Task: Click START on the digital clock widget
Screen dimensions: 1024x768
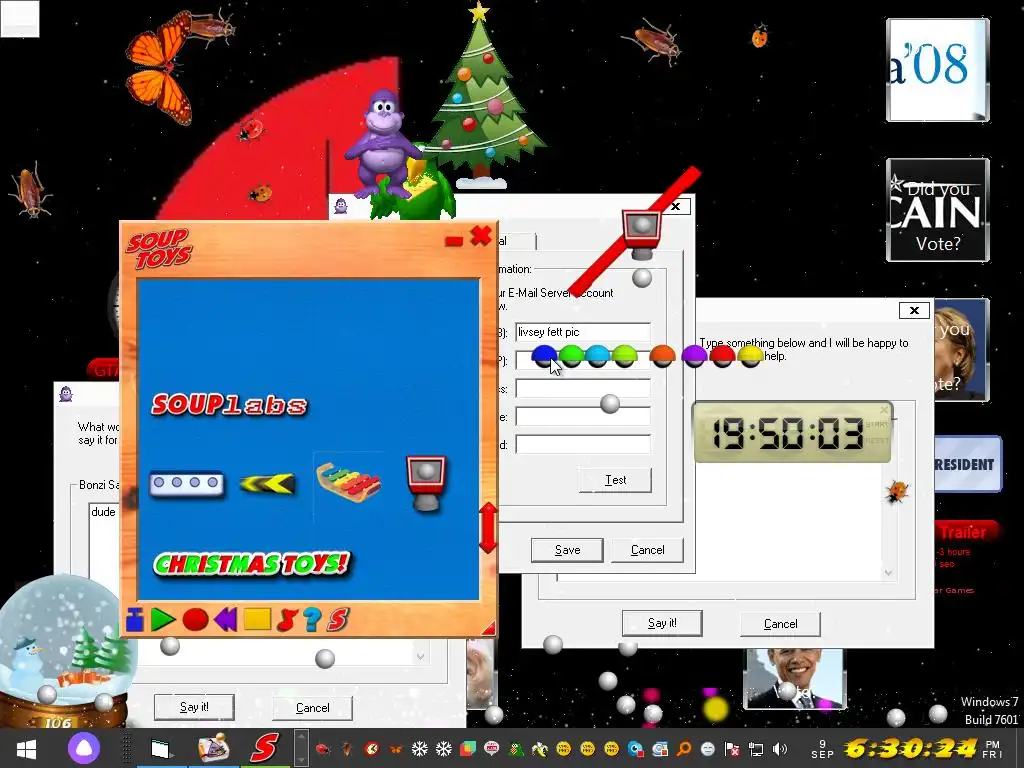Action: pyautogui.click(x=876, y=424)
